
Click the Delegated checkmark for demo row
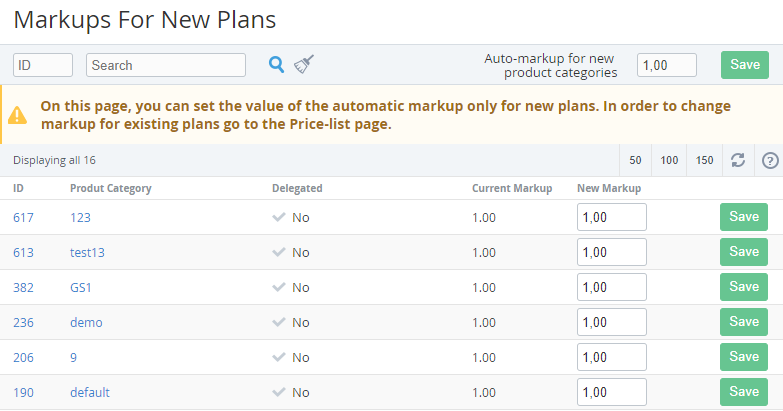tap(279, 322)
